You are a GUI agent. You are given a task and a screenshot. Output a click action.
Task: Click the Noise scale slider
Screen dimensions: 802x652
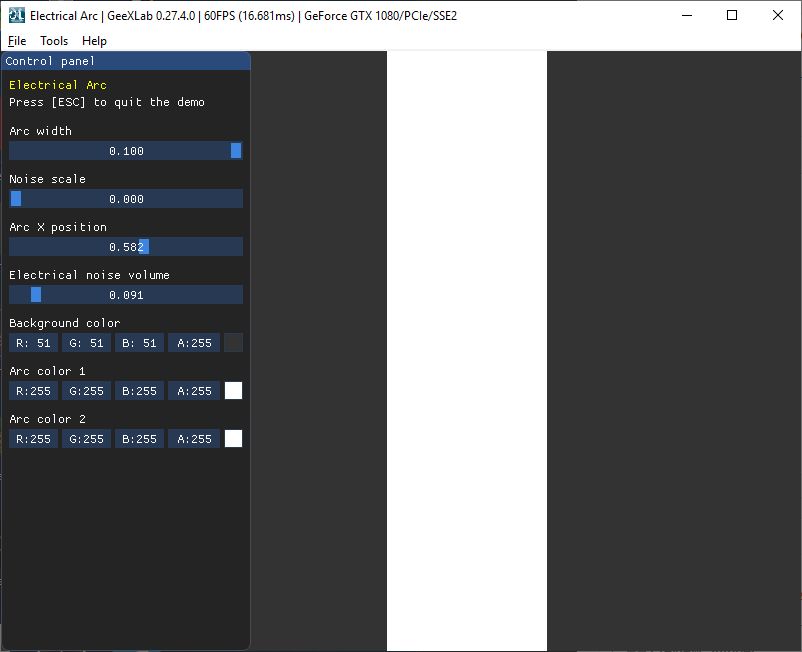[x=126, y=199]
